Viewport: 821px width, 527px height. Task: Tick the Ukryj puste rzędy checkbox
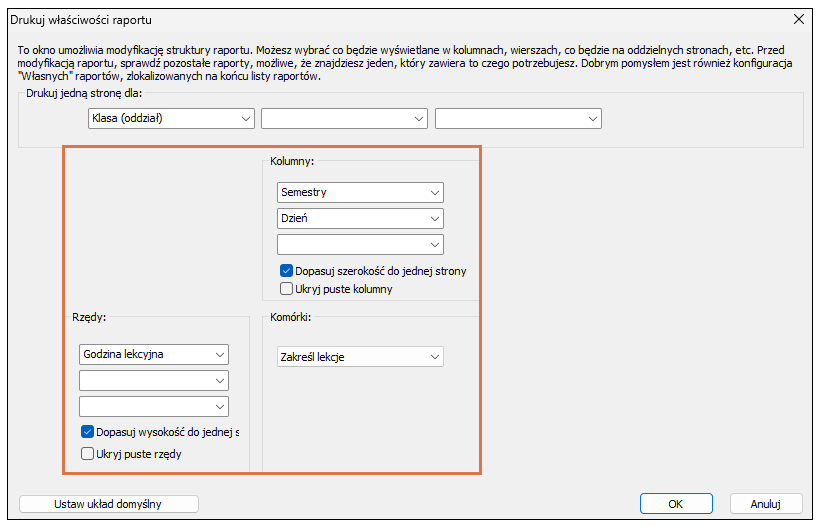(x=87, y=454)
